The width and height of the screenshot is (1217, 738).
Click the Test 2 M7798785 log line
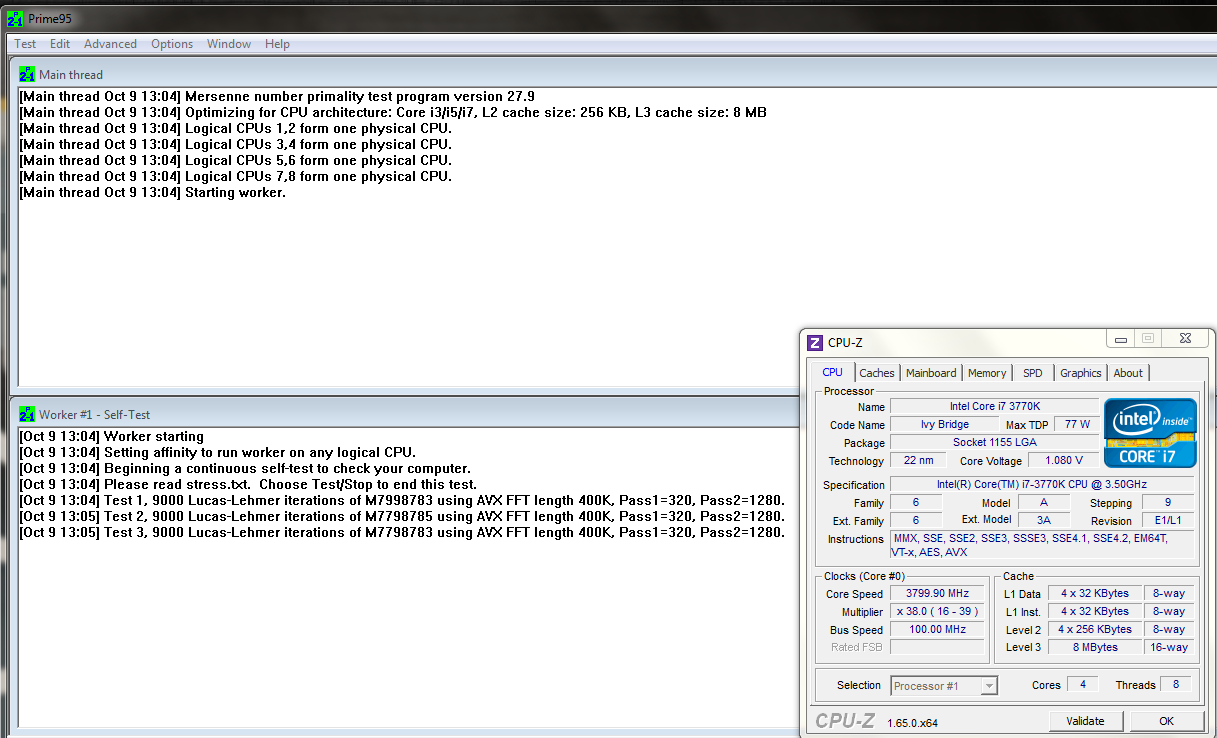pos(402,516)
